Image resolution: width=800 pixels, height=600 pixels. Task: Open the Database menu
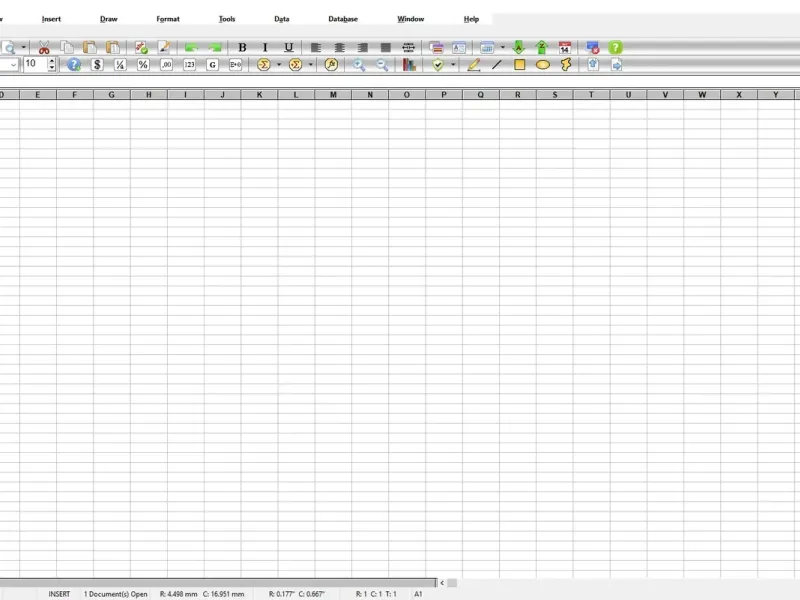[343, 19]
